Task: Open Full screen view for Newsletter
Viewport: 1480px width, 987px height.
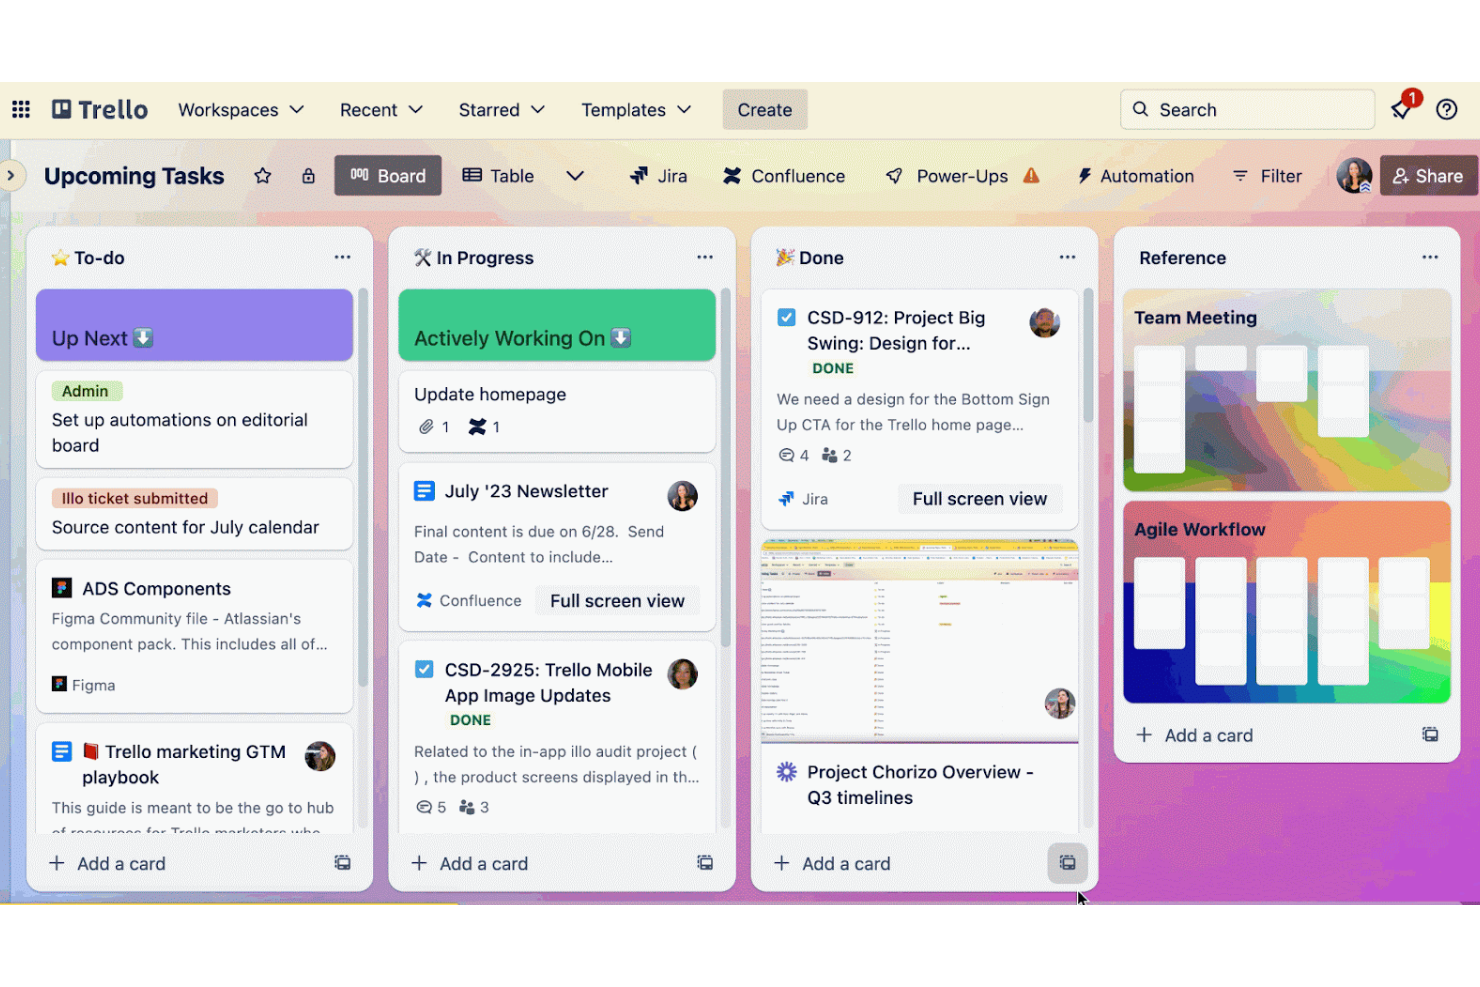Action: pyautogui.click(x=617, y=601)
